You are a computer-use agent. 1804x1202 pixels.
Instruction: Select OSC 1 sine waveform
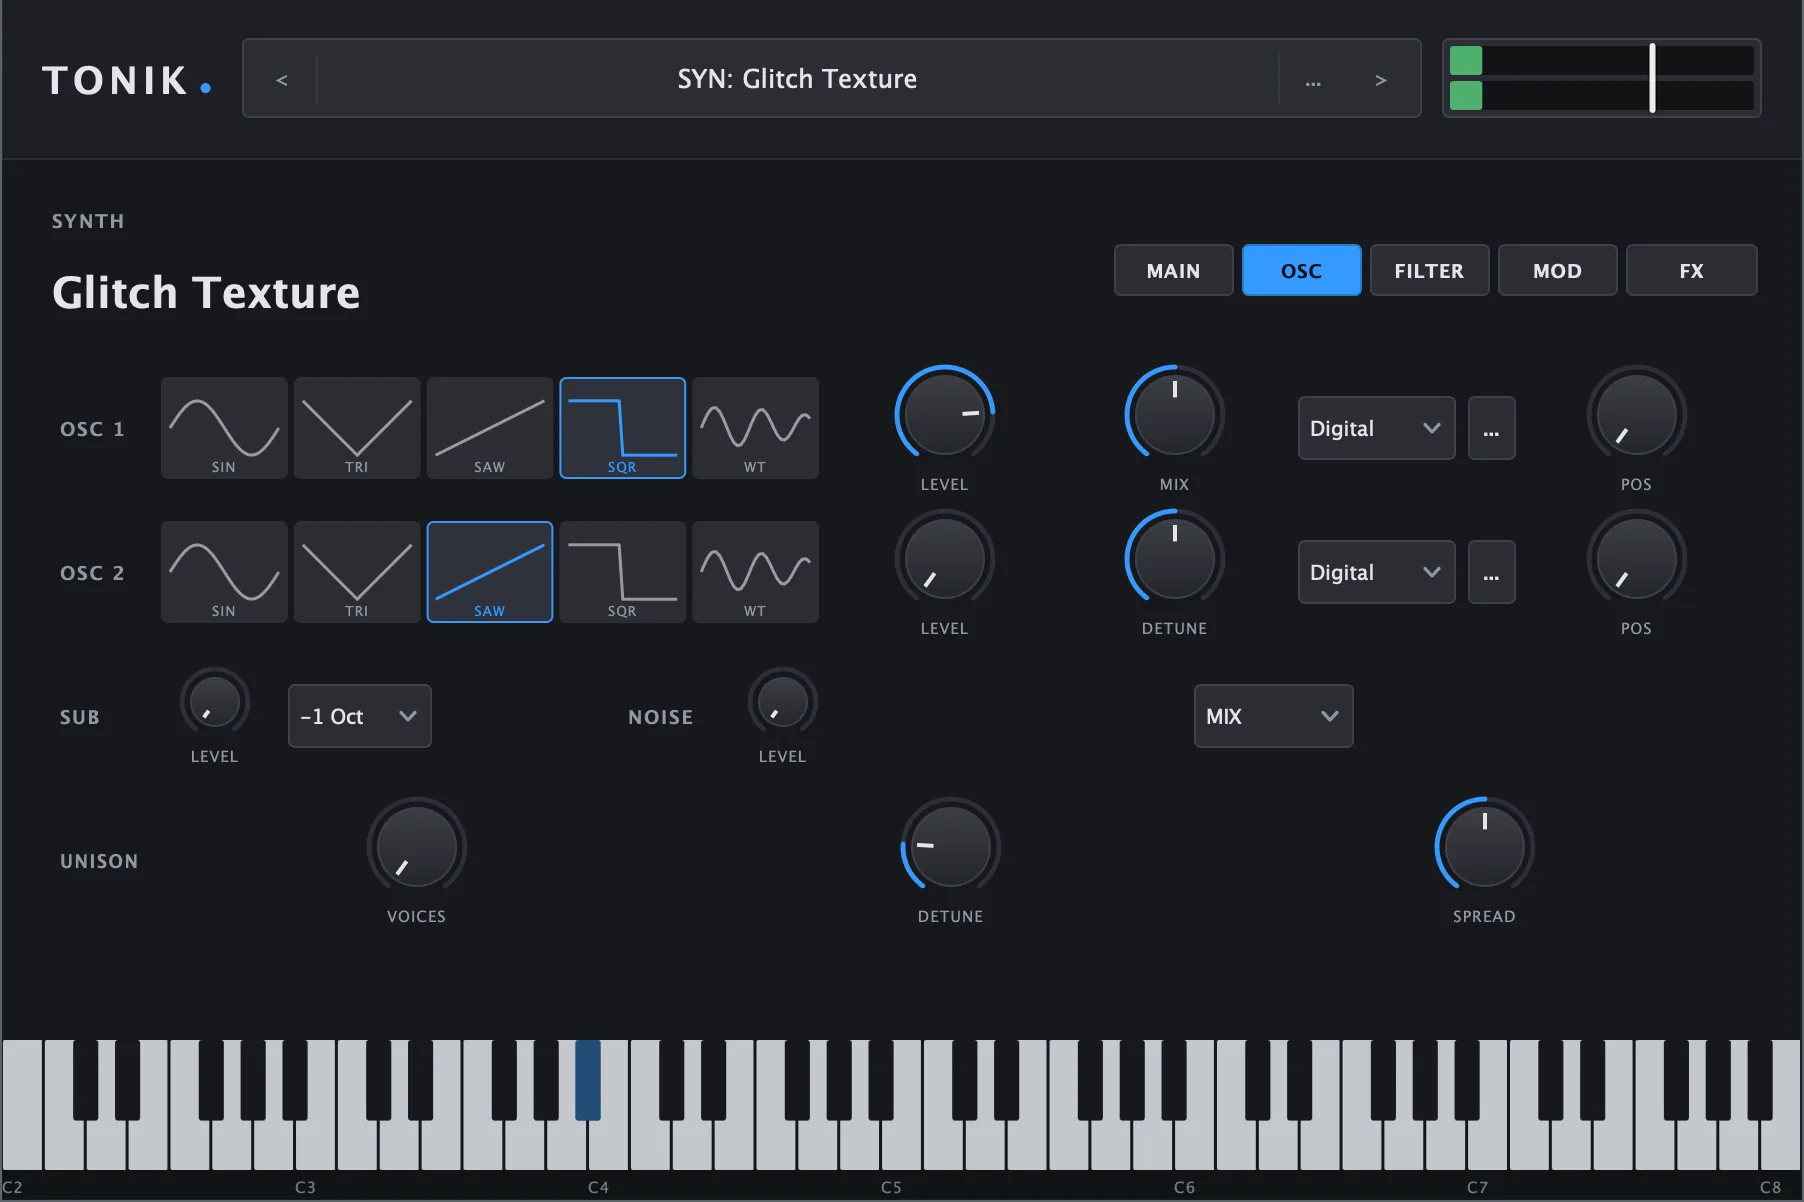(224, 428)
